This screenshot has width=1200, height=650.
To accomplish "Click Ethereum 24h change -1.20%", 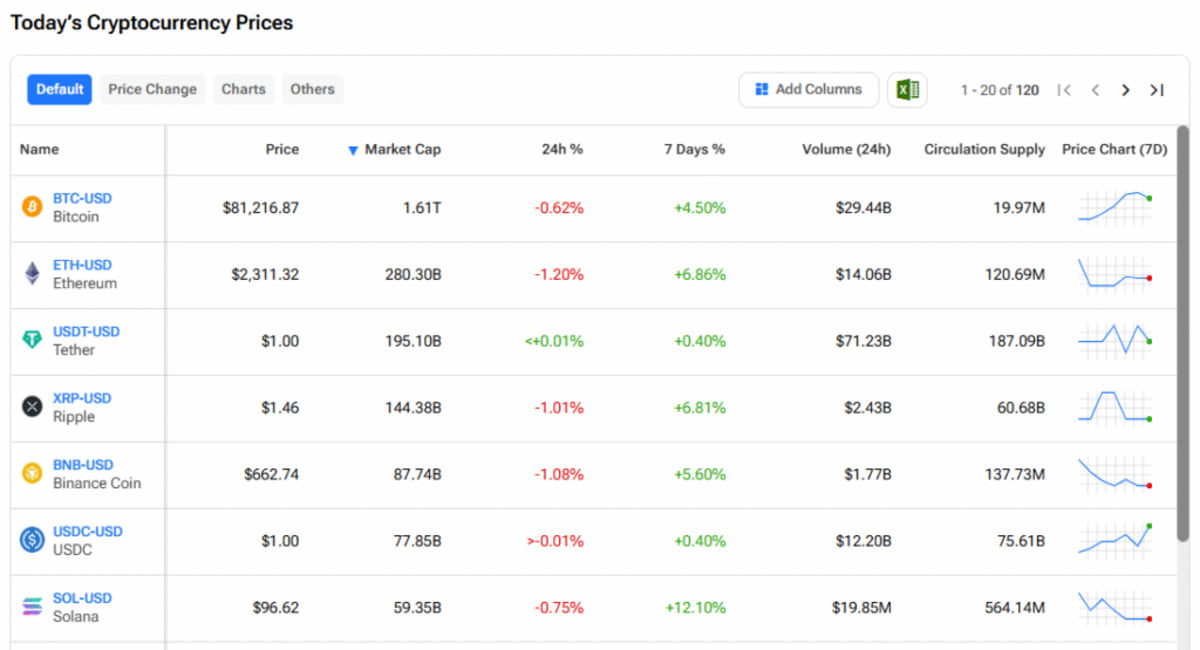I will tap(559, 274).
